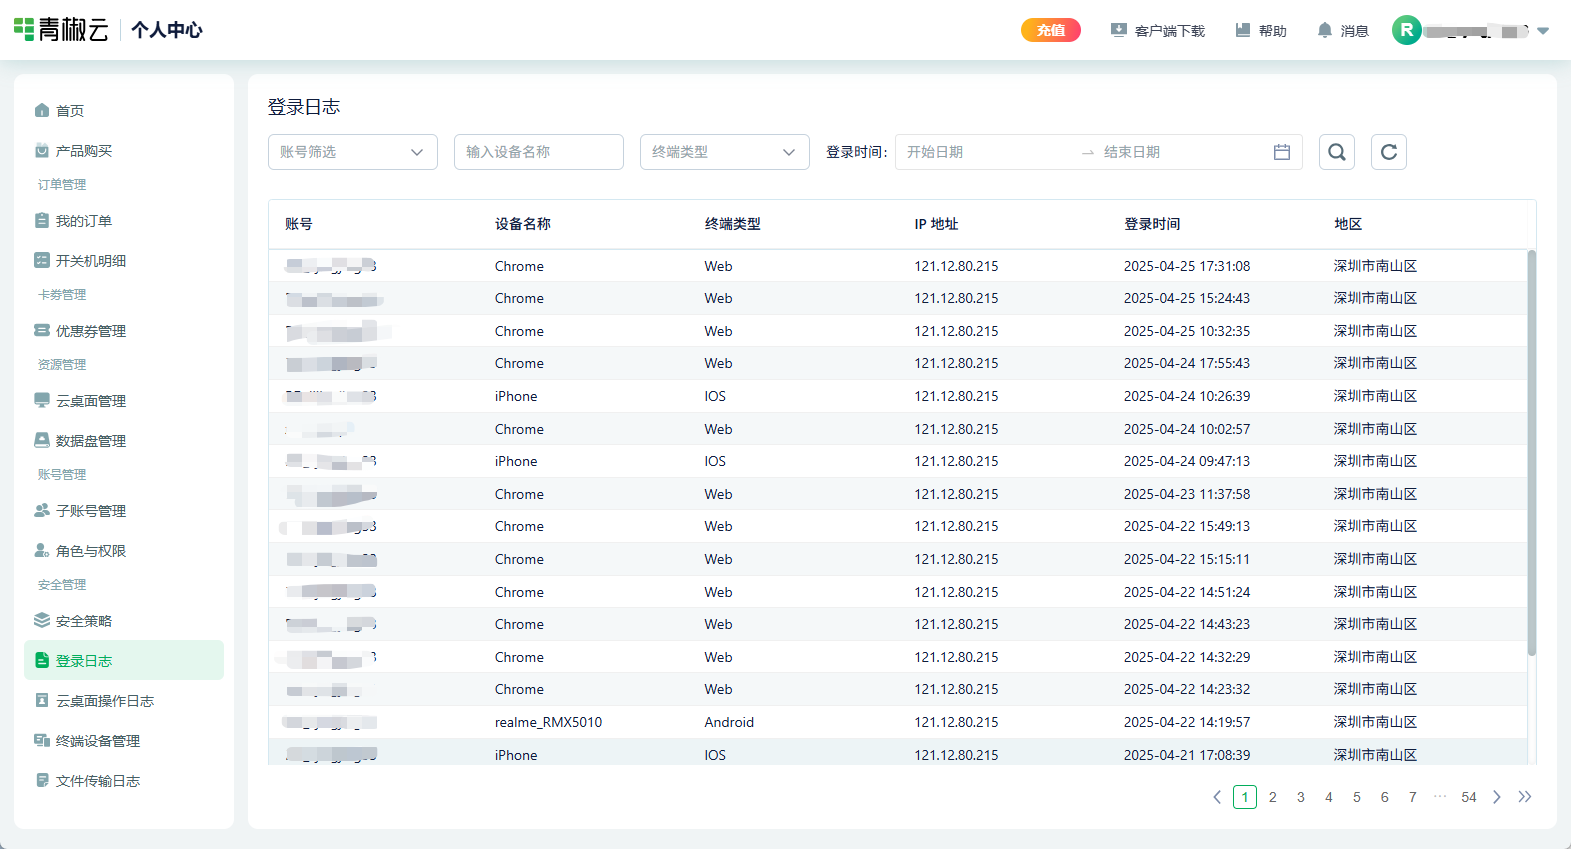1571x849 pixels.
Task: Go to page 3
Action: (1301, 797)
